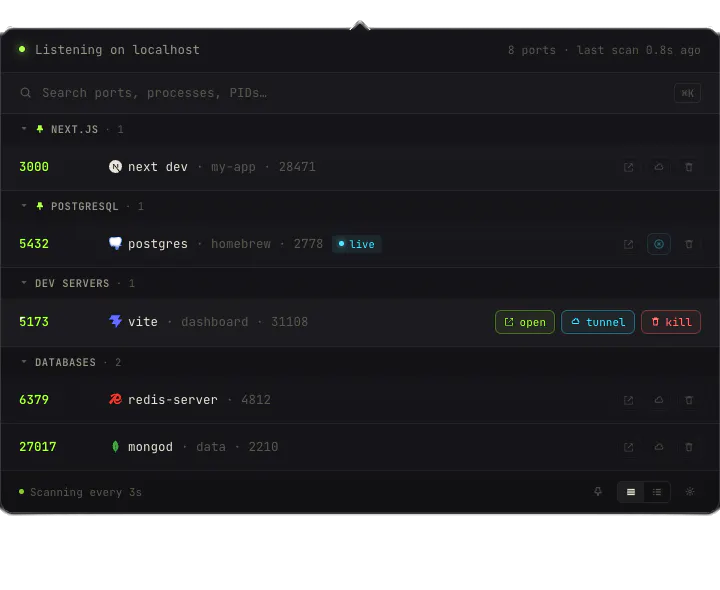The image size is (720, 590).
Task: Click the Next.js logo icon
Action: [115, 167]
